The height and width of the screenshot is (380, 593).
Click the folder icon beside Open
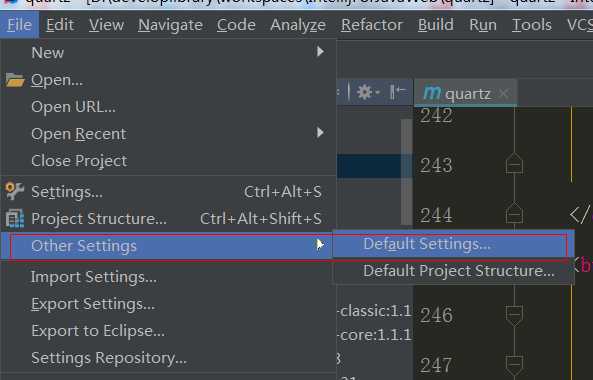point(15,80)
